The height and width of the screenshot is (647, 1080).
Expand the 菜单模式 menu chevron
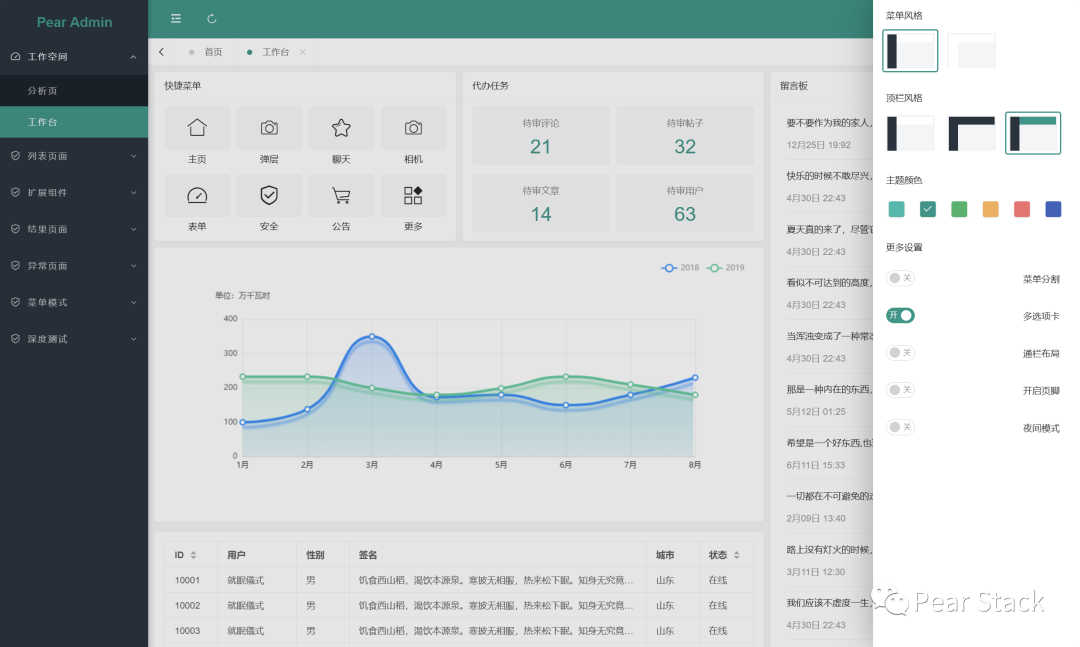[133, 302]
